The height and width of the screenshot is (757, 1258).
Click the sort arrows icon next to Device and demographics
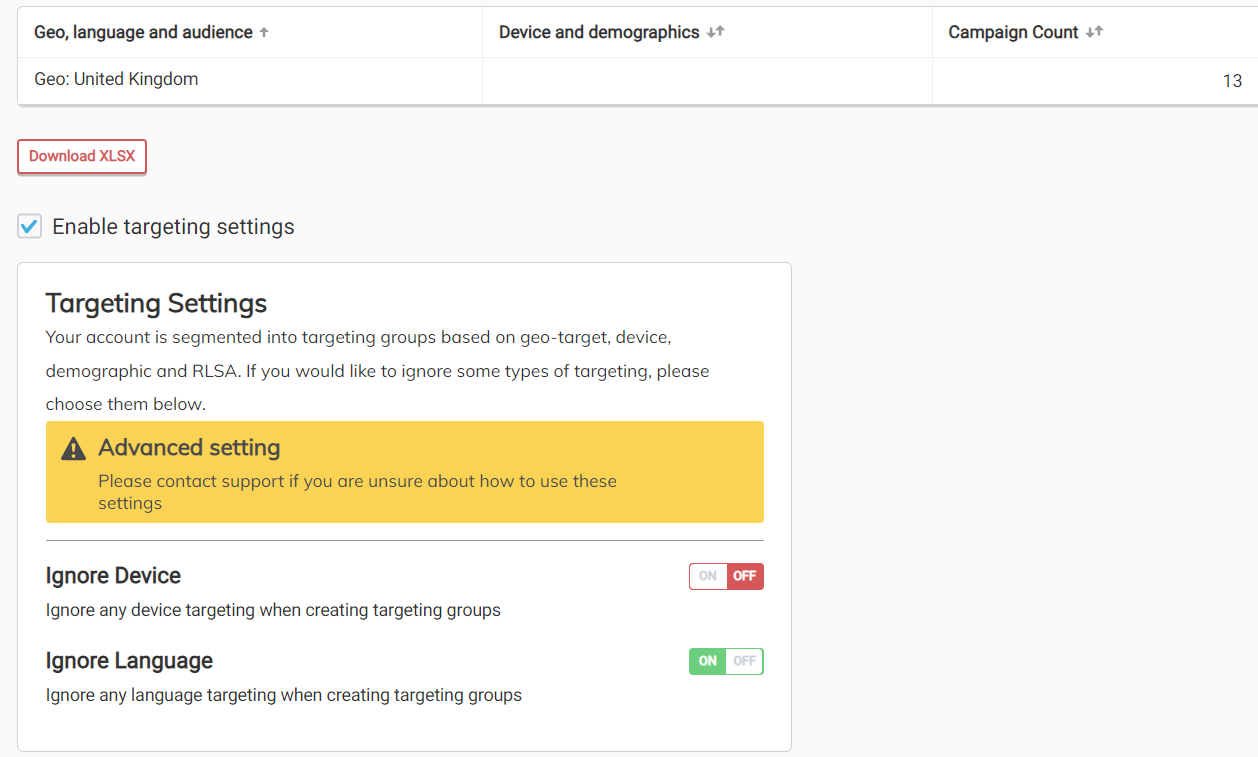tap(715, 32)
